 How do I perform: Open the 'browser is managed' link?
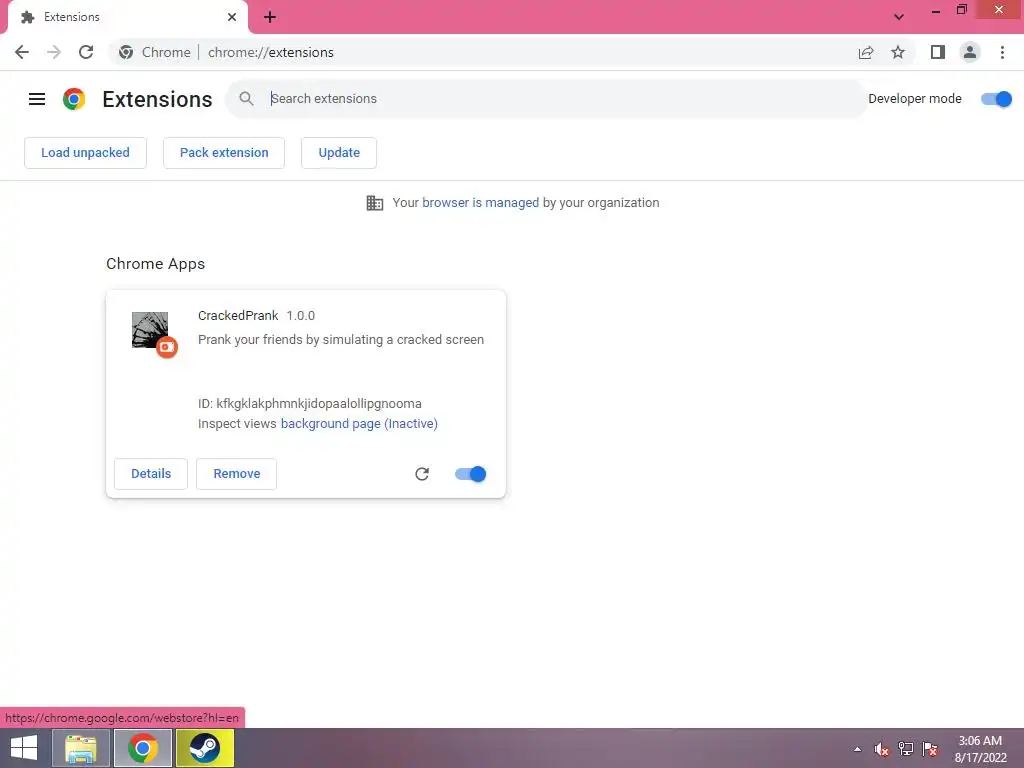[481, 203]
